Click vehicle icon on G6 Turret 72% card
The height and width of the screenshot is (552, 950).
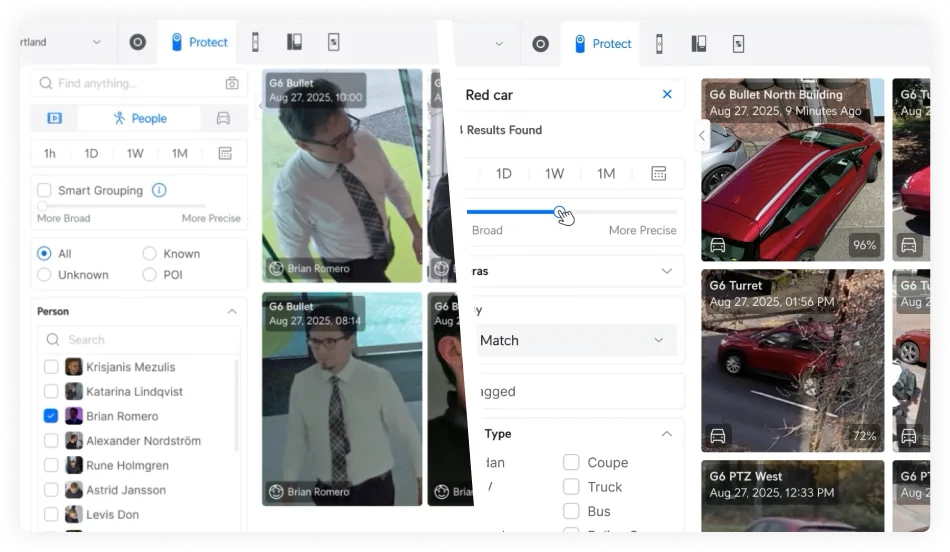[718, 436]
